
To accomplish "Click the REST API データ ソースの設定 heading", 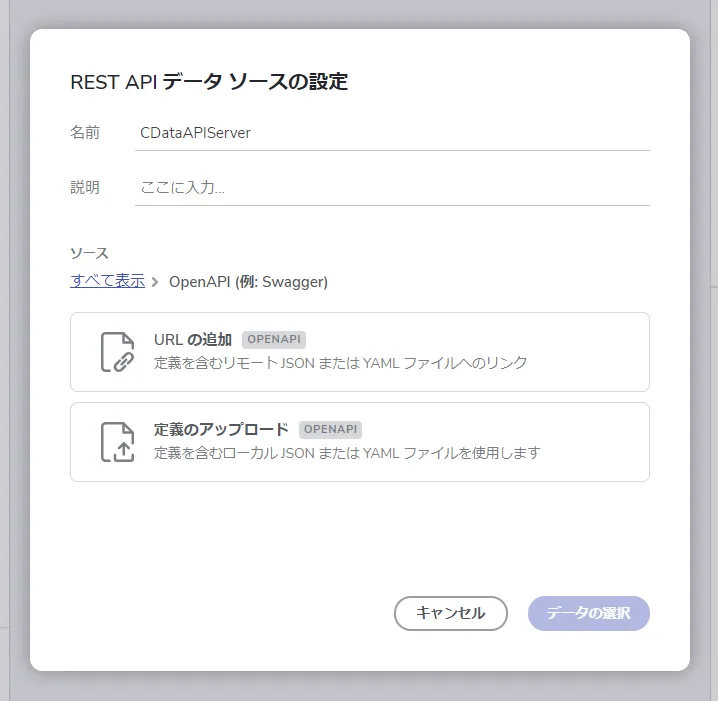I will click(209, 82).
